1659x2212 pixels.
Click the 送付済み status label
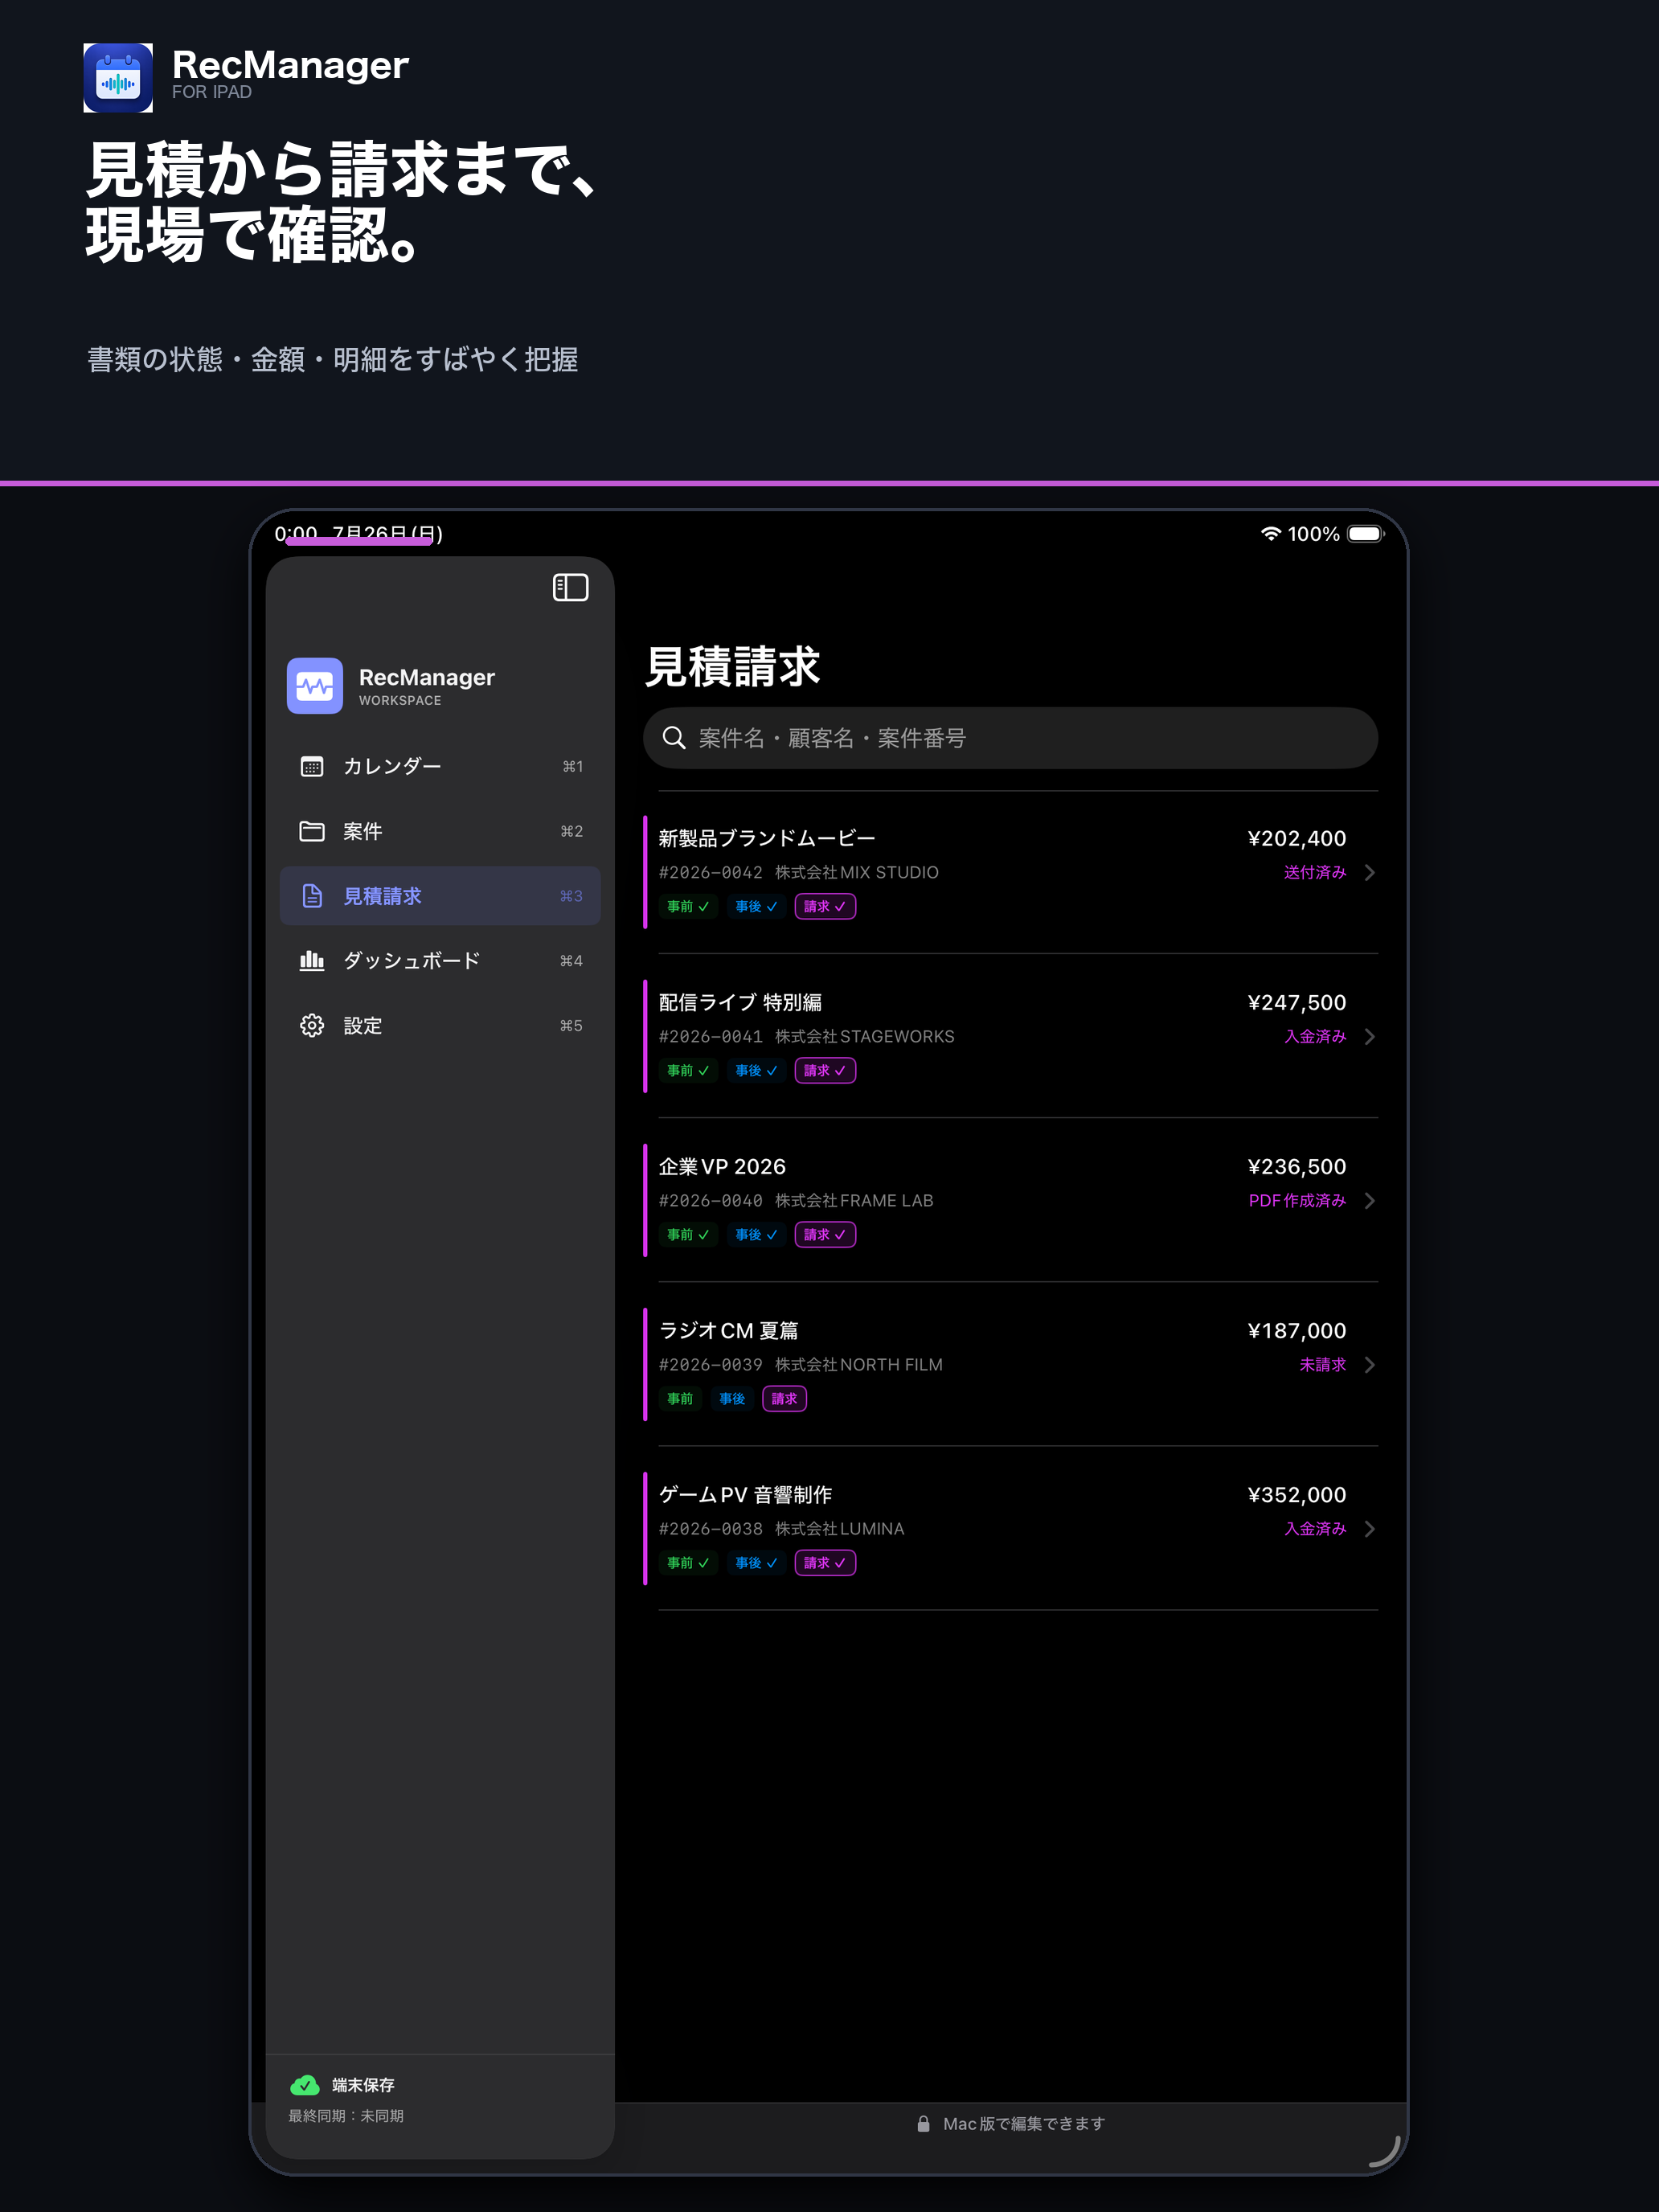tap(1315, 872)
